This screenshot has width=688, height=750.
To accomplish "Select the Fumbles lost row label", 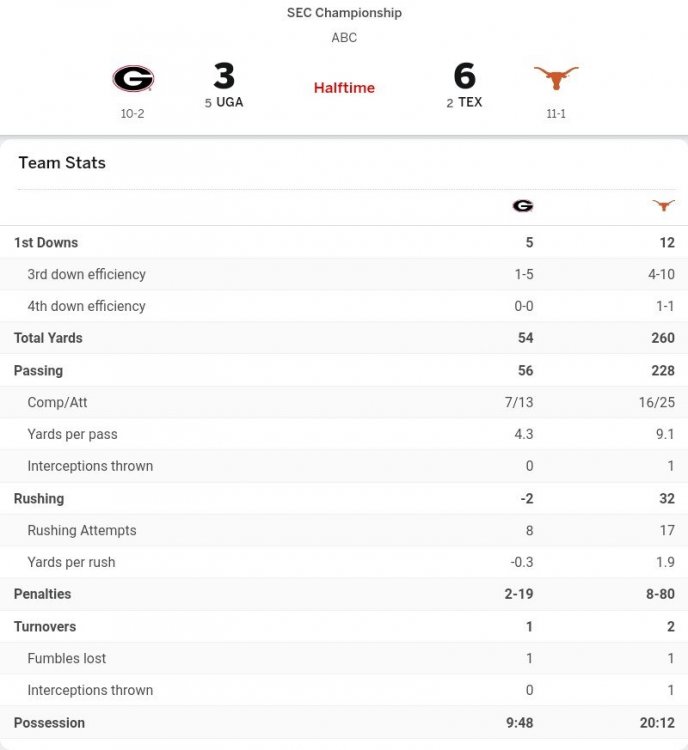I will [x=67, y=658].
